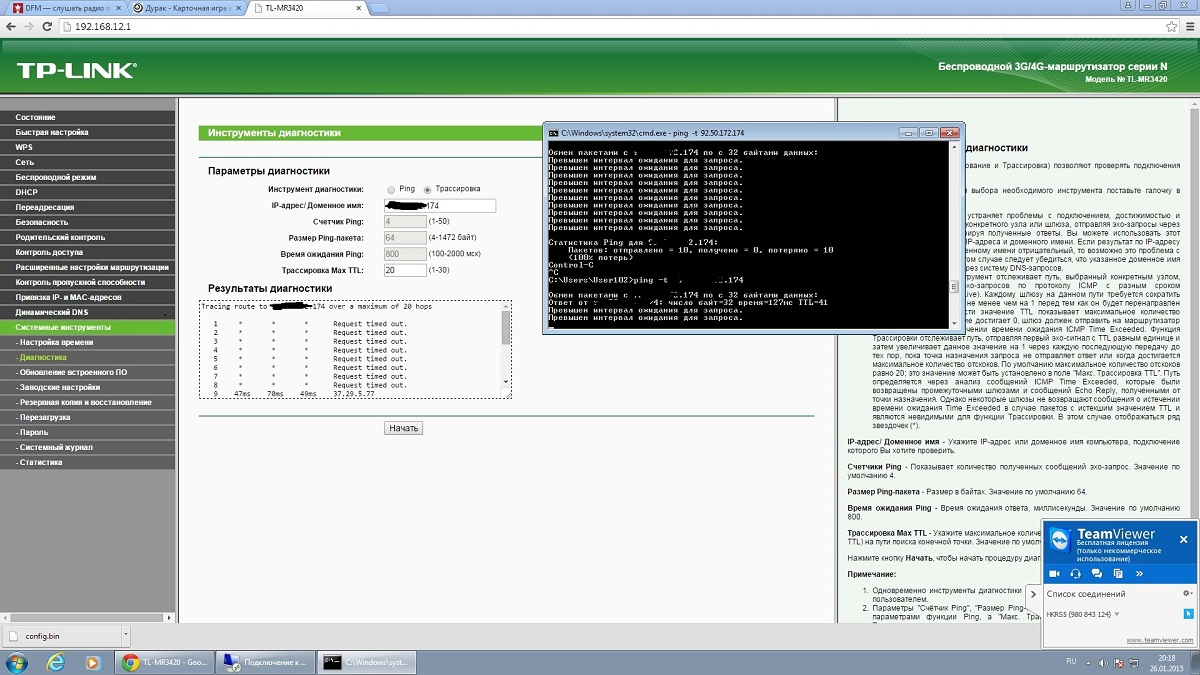
Task: Go back with the browser back arrow
Action: (x=10, y=26)
